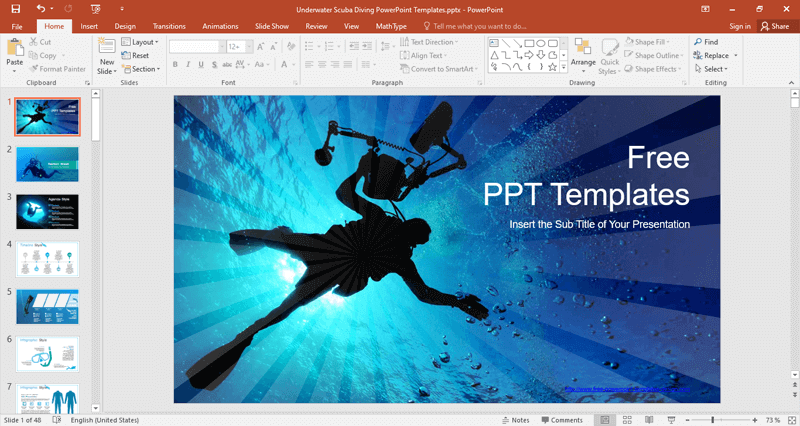Switch to Insert tab
The image size is (800, 426).
tap(89, 26)
